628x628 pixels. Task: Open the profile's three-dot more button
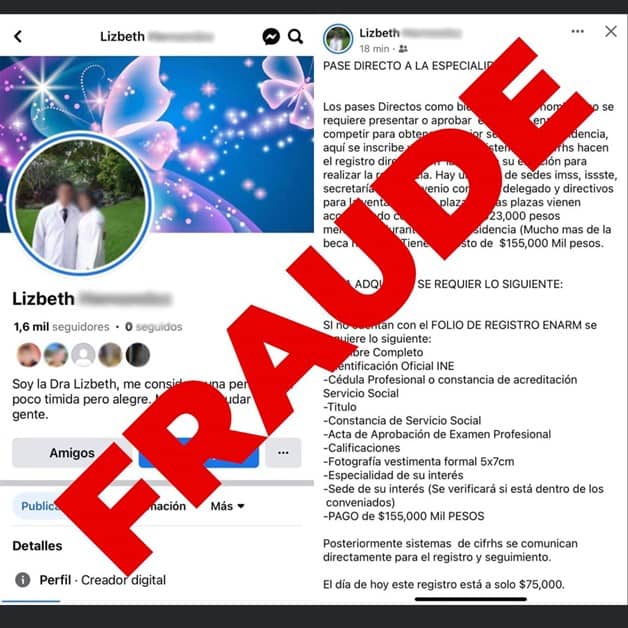pos(283,453)
